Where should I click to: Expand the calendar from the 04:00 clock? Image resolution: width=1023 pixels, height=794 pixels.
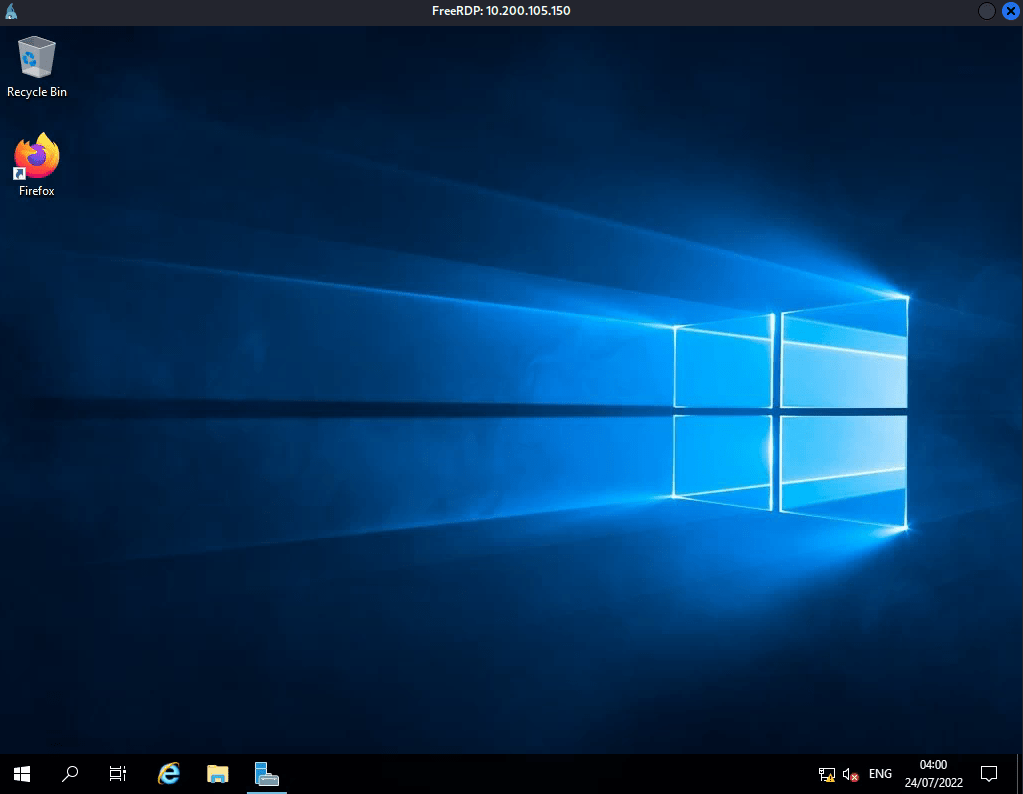[932, 773]
